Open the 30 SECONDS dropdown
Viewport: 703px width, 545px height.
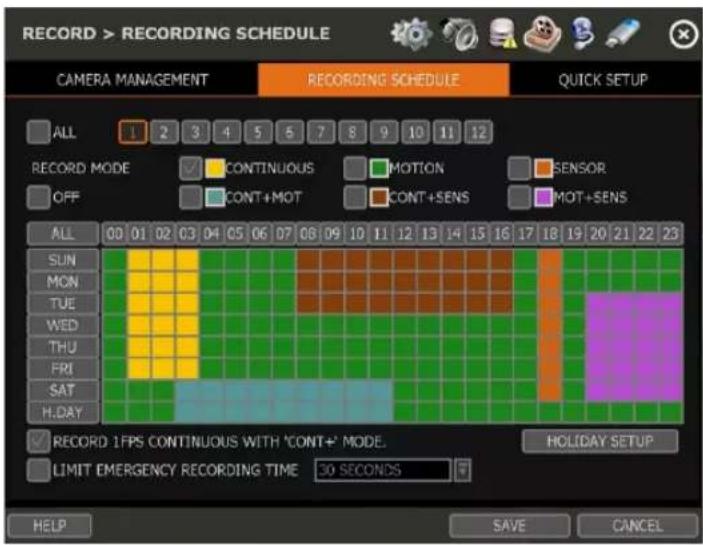[x=383, y=471]
